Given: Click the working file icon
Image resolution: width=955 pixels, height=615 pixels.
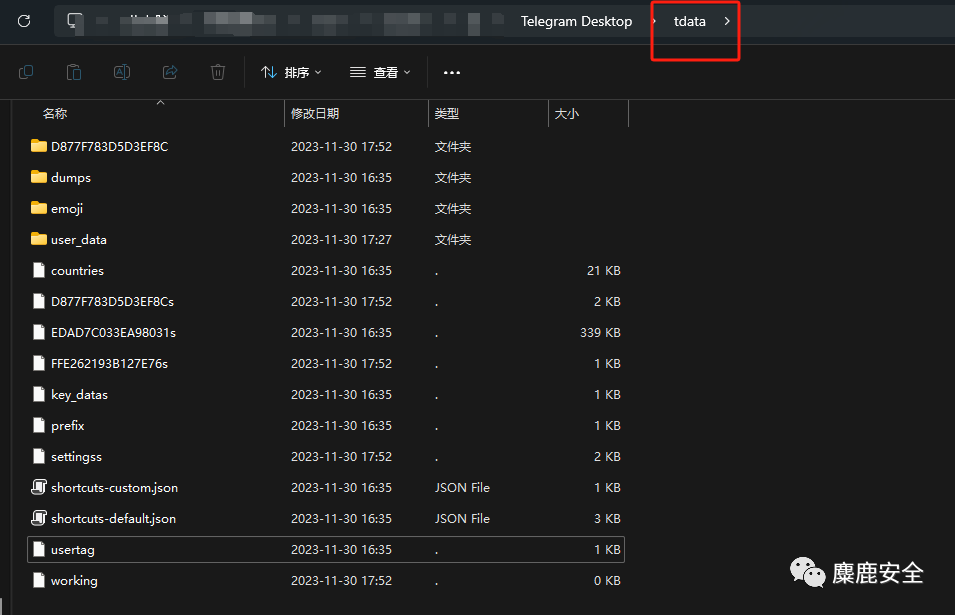Looking at the screenshot, I should [39, 580].
